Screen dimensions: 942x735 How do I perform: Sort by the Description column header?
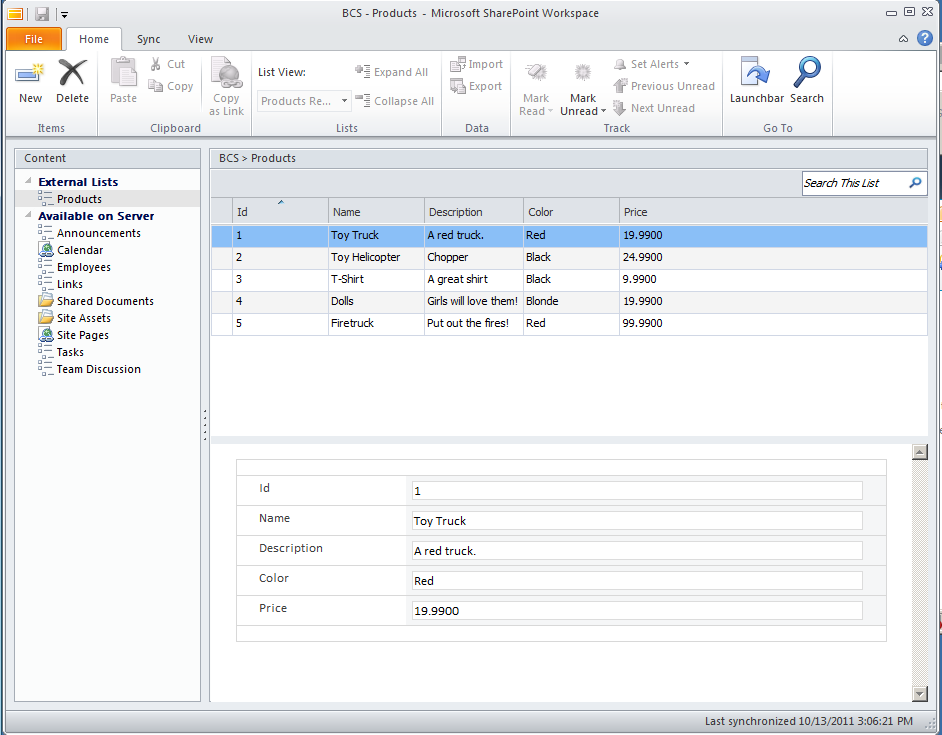click(x=473, y=212)
